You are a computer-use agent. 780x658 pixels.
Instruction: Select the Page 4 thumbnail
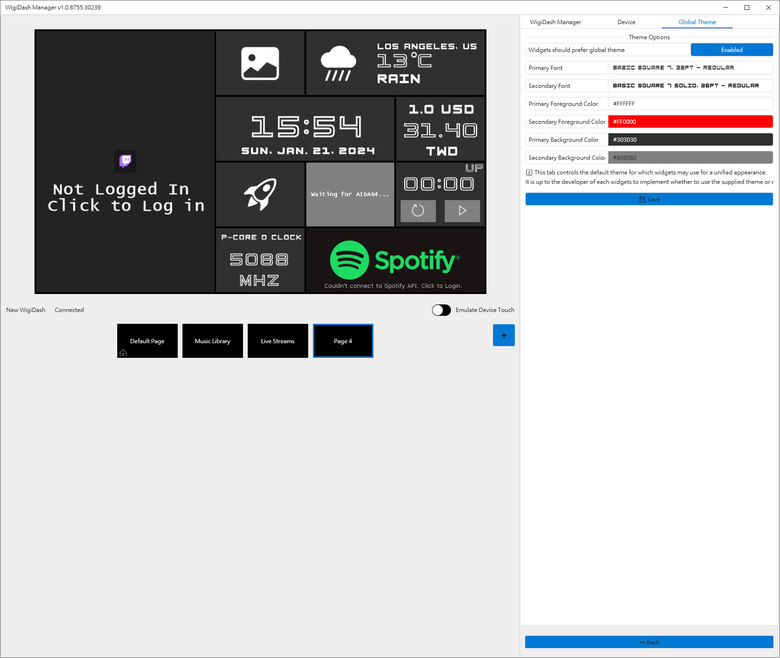pyautogui.click(x=343, y=341)
